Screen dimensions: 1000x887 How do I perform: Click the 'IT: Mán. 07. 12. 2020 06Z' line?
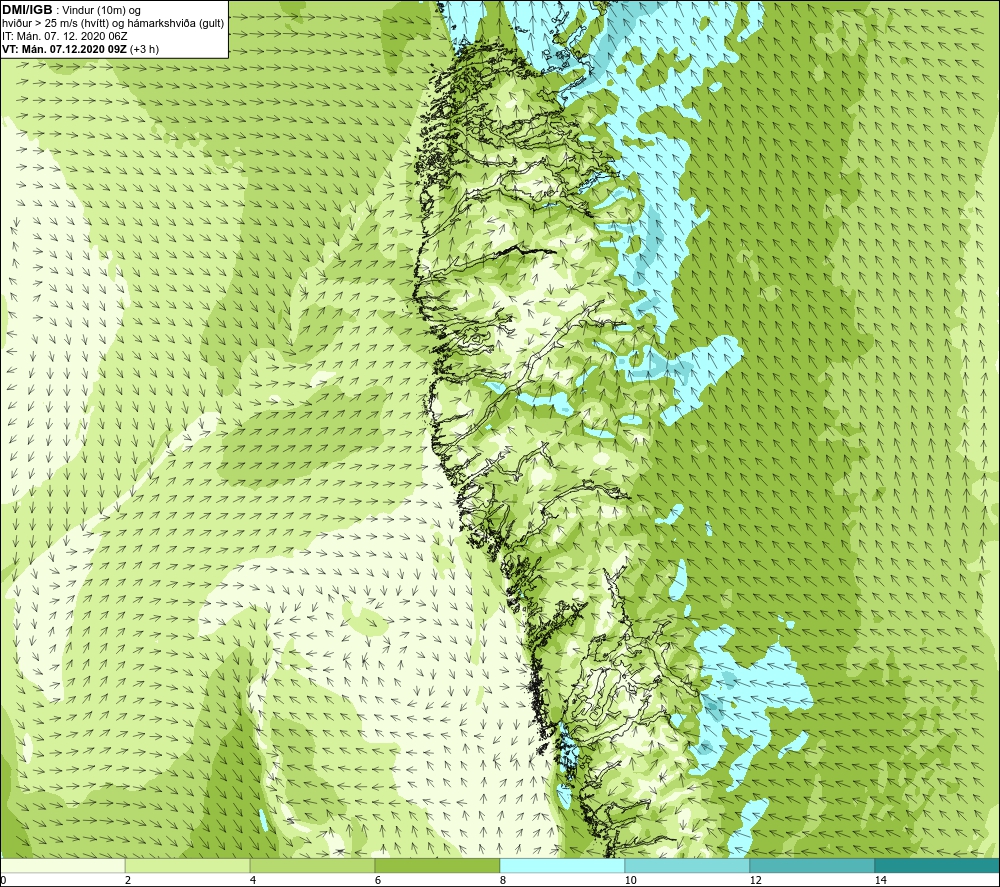(x=64, y=36)
